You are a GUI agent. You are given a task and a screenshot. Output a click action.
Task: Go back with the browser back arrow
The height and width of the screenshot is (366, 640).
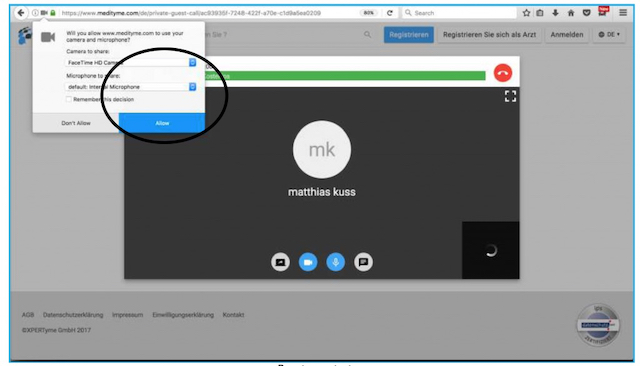pos(21,13)
